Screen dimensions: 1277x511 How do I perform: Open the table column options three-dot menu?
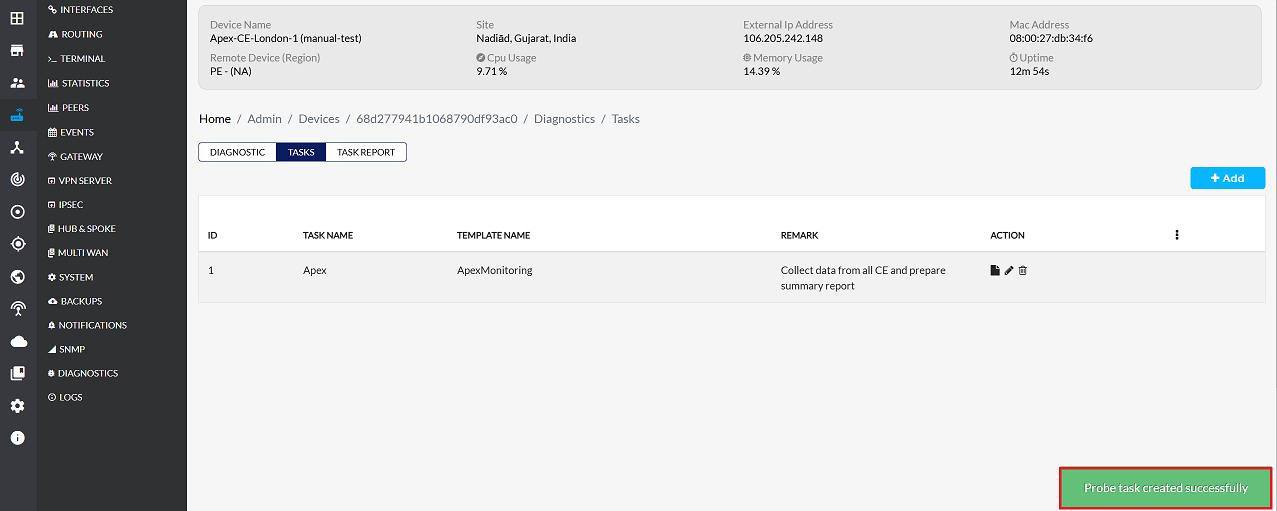[1177, 235]
